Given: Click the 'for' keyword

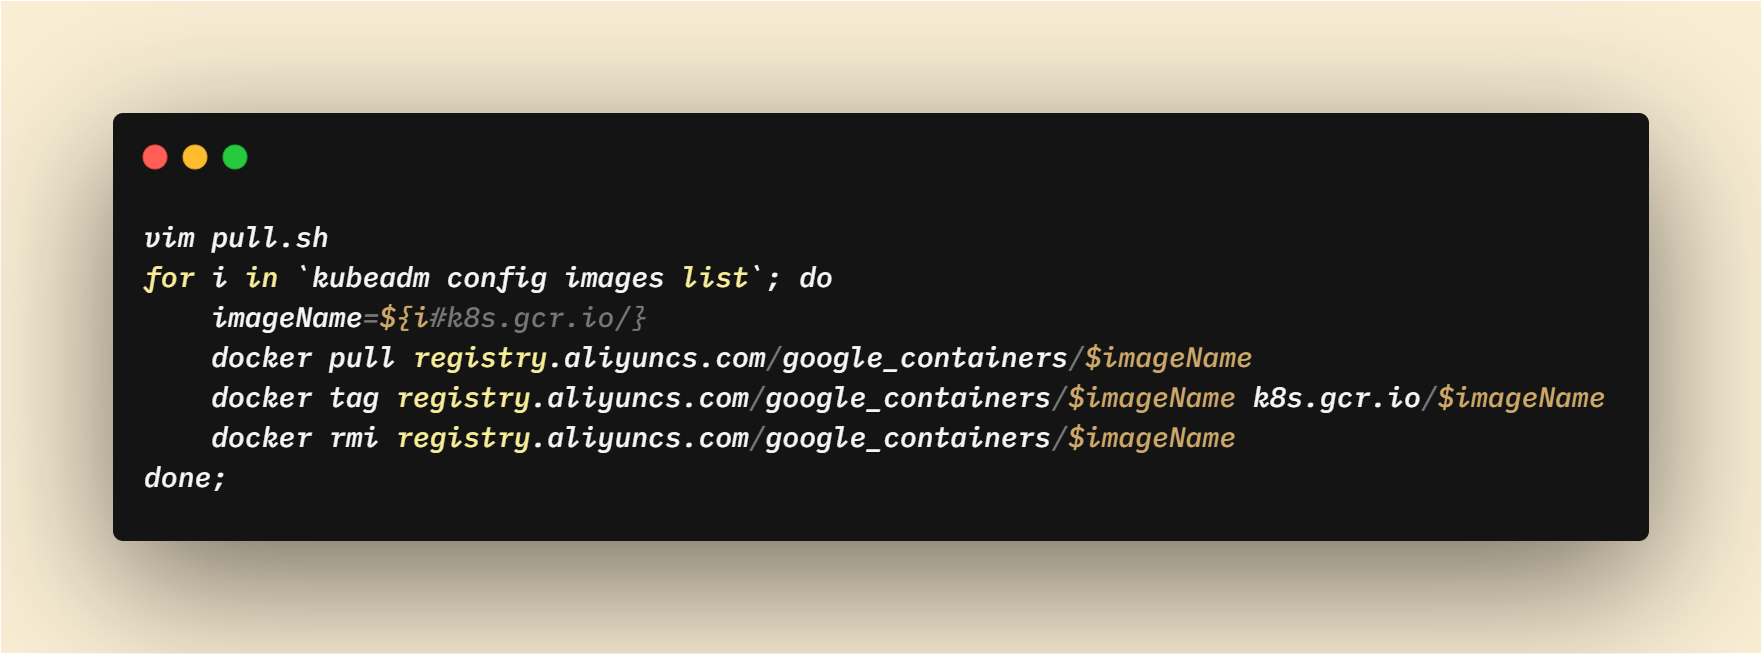Looking at the screenshot, I should [x=169, y=278].
